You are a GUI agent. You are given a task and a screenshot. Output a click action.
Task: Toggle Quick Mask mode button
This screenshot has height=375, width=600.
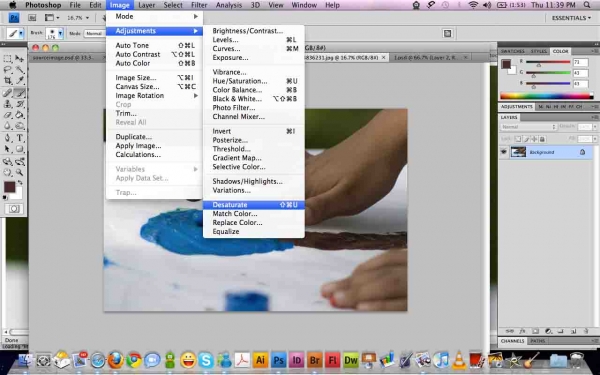14,209
